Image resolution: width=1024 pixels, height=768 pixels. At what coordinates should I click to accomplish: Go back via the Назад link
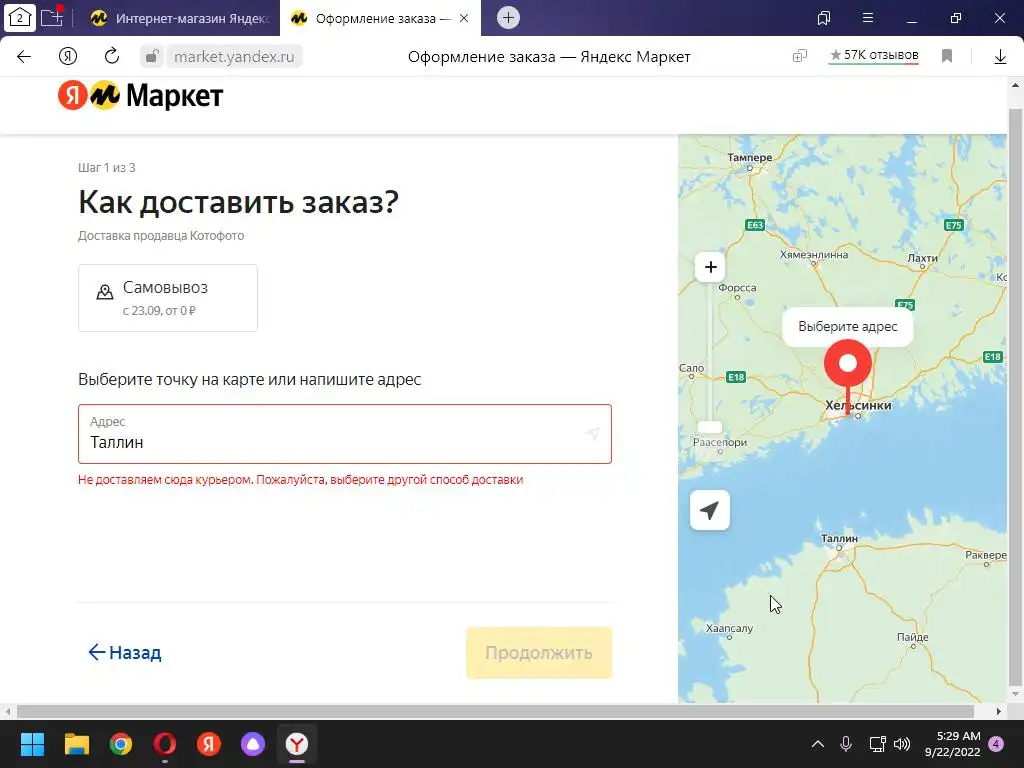point(125,652)
